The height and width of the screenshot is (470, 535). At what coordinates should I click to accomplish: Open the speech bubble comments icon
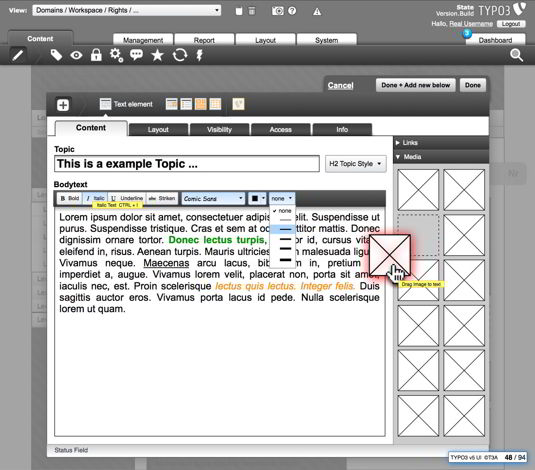coord(136,55)
